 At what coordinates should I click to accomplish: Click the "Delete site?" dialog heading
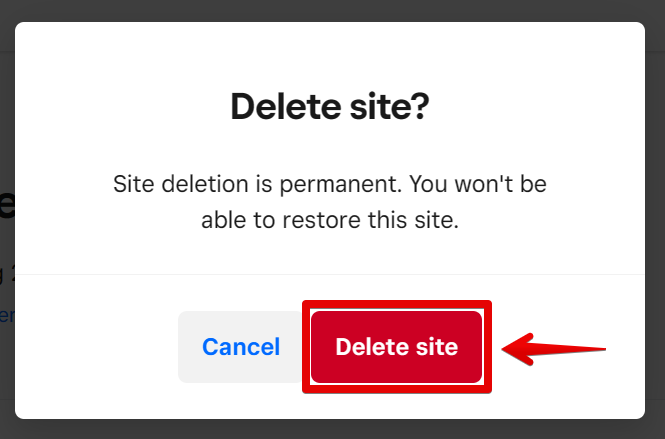coord(329,106)
